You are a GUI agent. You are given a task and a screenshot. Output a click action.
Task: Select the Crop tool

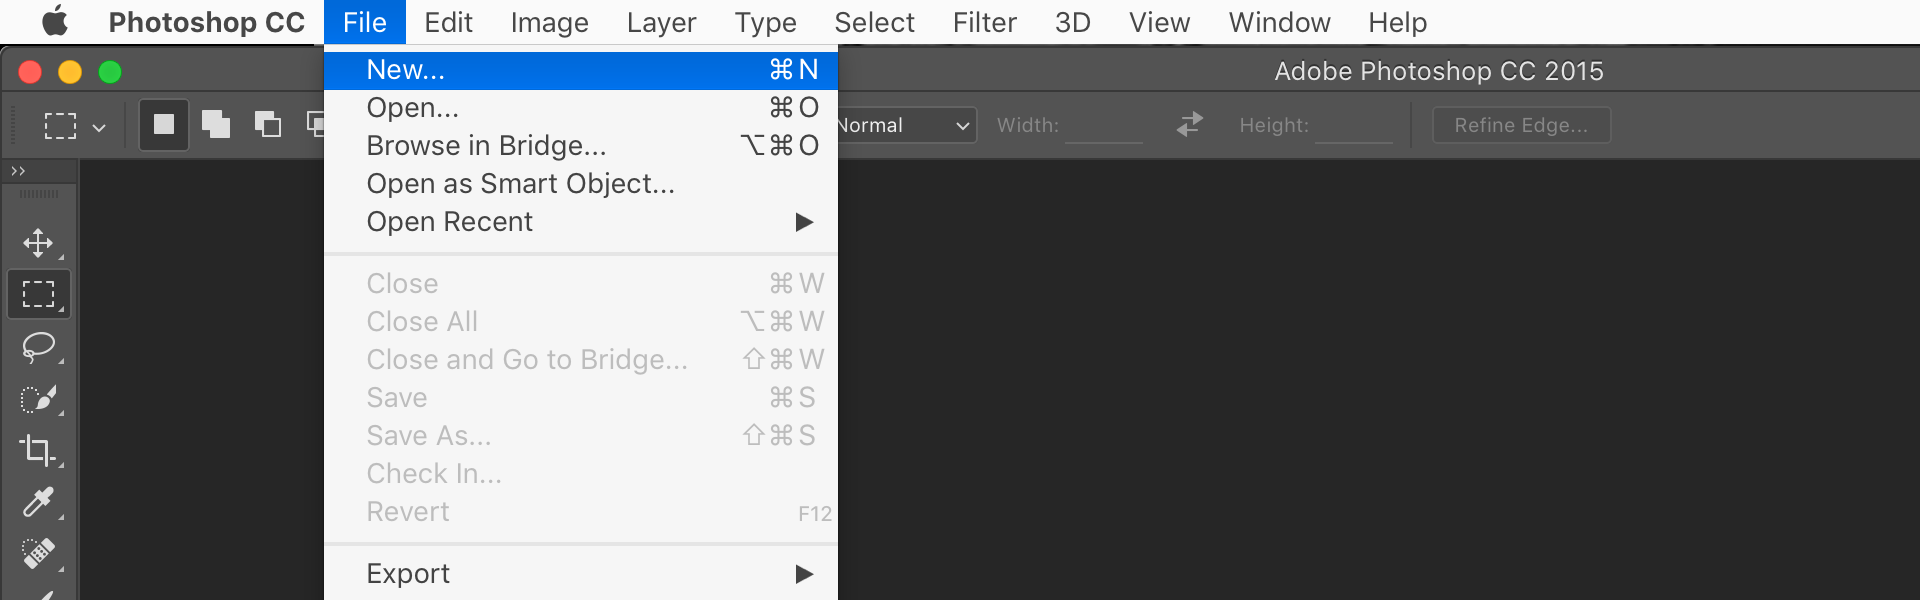38,450
